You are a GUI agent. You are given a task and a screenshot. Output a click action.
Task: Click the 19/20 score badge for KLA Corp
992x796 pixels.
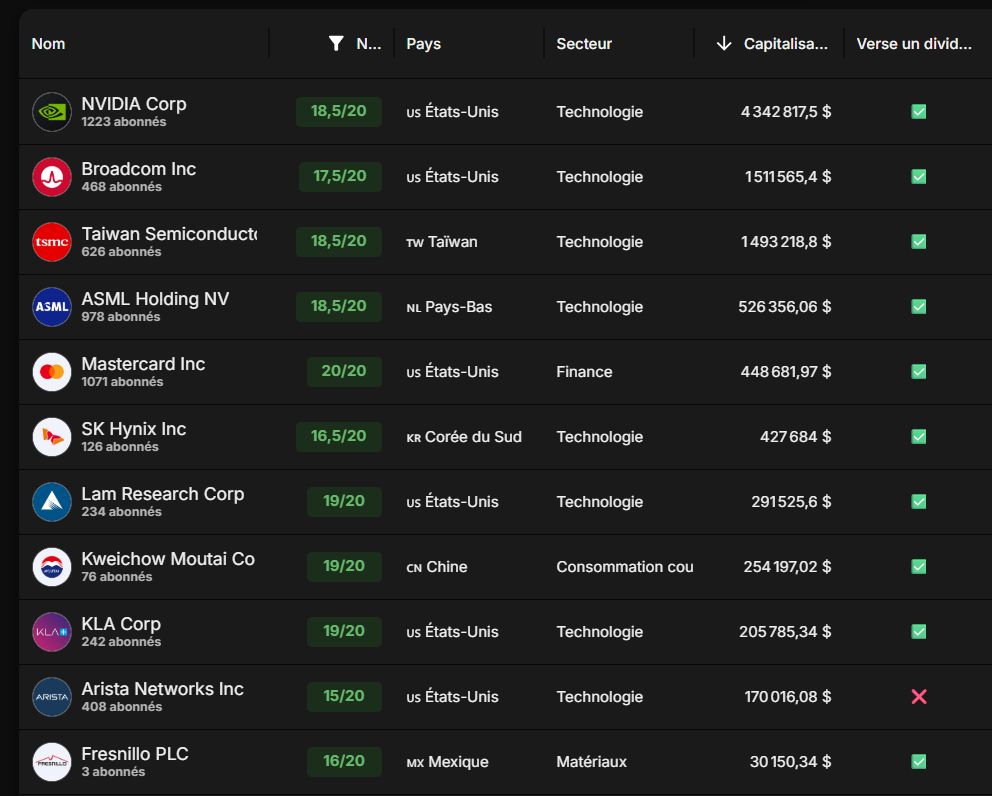[344, 631]
